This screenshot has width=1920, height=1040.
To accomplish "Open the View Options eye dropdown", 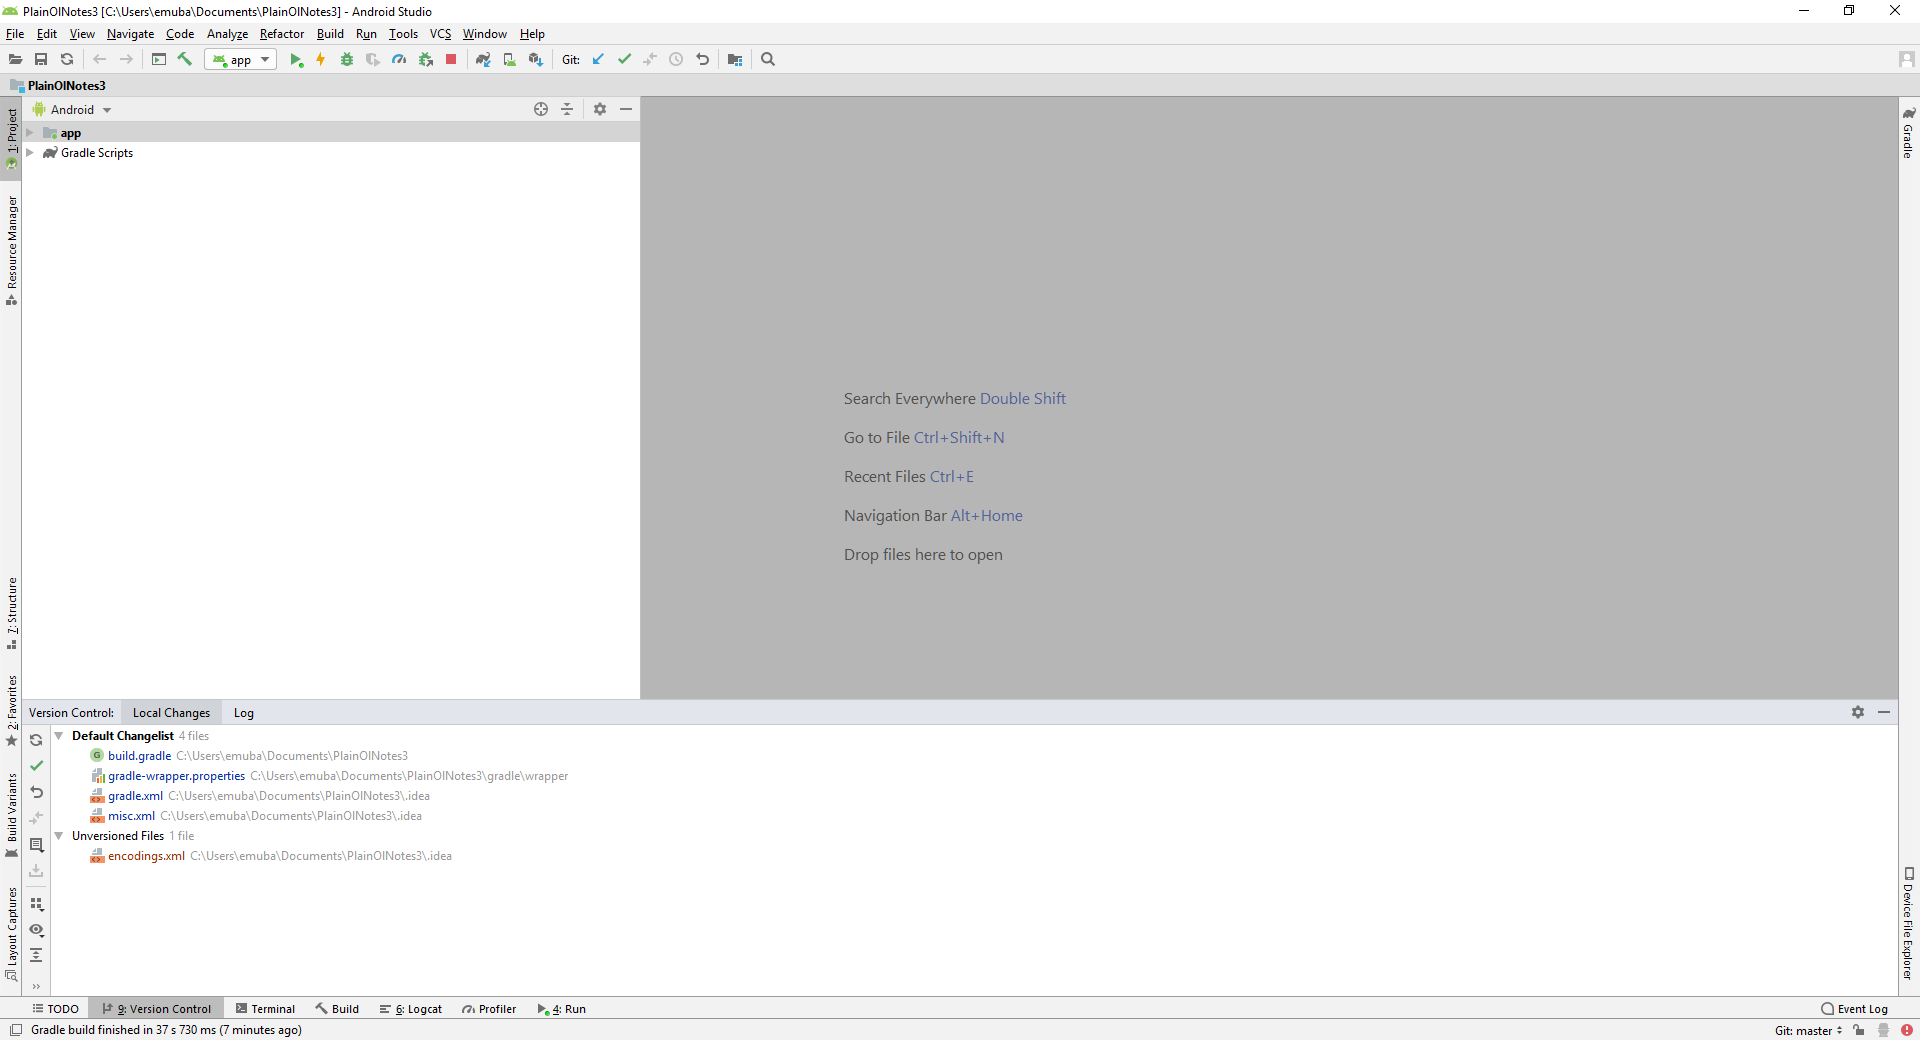I will pos(36,930).
